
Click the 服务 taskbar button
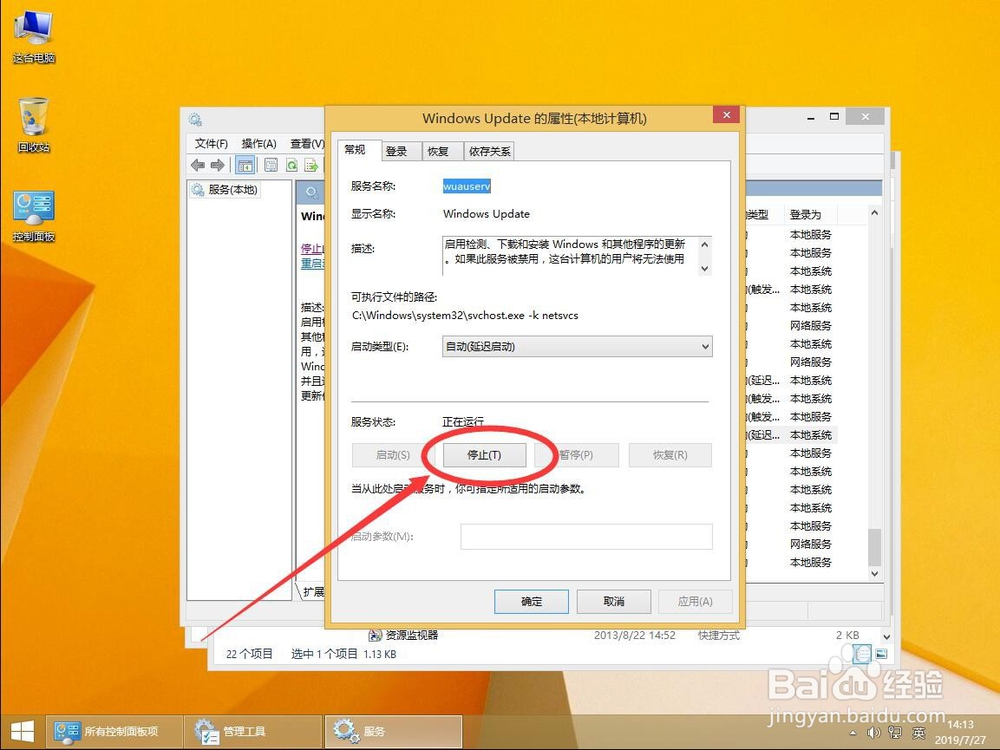coord(393,732)
